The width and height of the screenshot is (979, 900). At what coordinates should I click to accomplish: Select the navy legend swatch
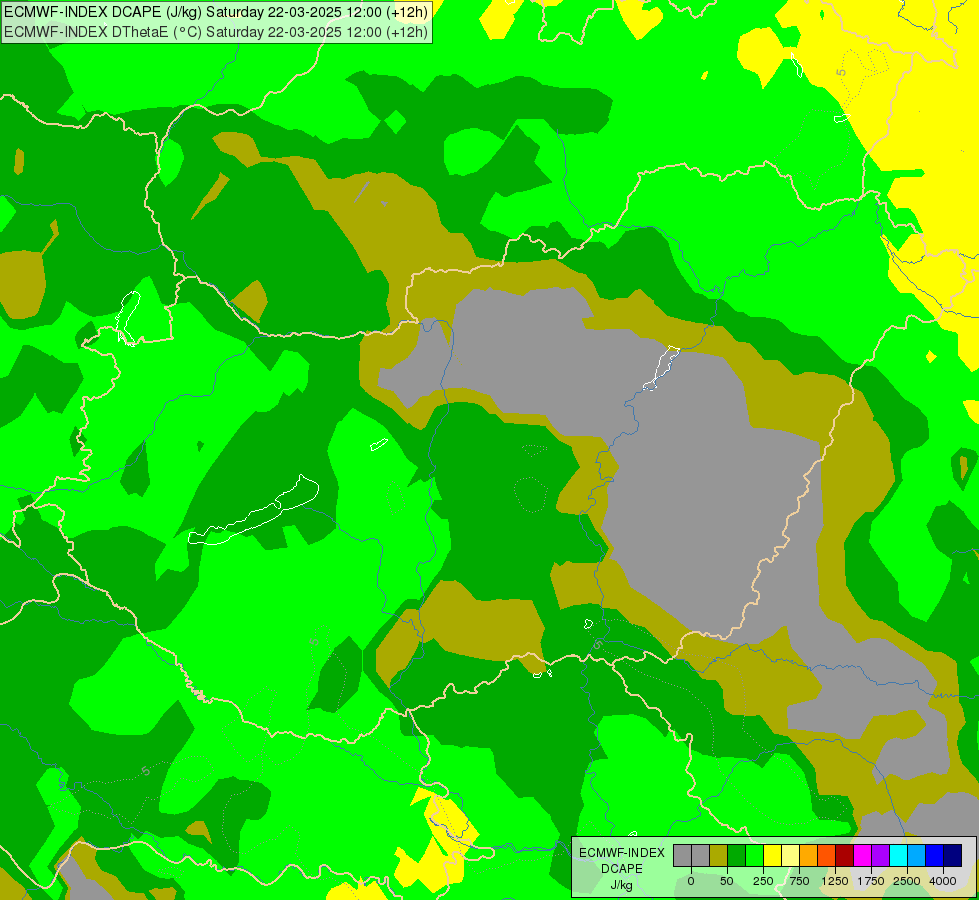pyautogui.click(x=953, y=856)
